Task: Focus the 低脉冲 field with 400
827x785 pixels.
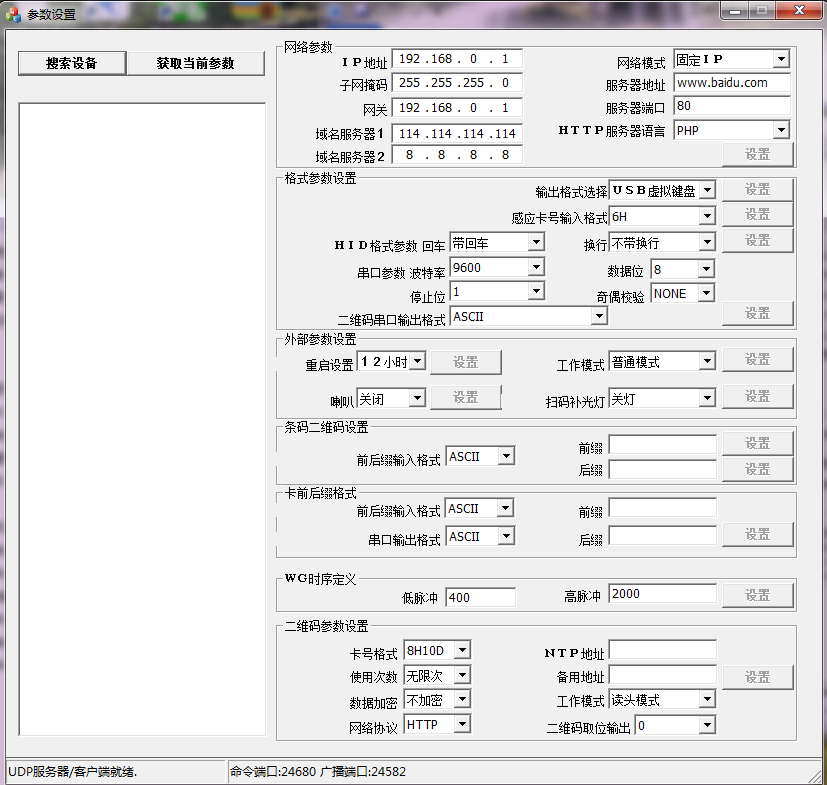Action: (480, 597)
